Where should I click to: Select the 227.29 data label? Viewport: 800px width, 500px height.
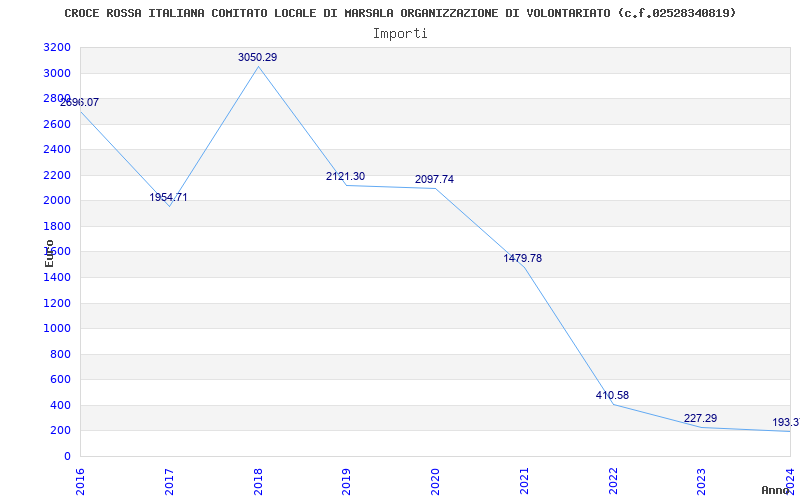point(701,418)
